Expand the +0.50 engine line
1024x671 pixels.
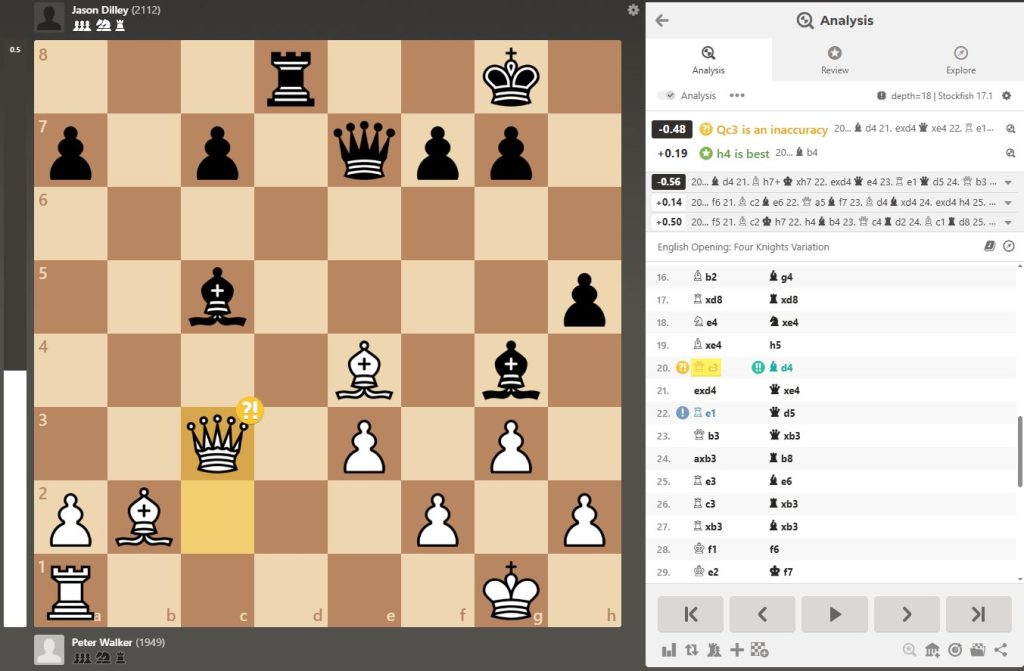(x=1008, y=222)
